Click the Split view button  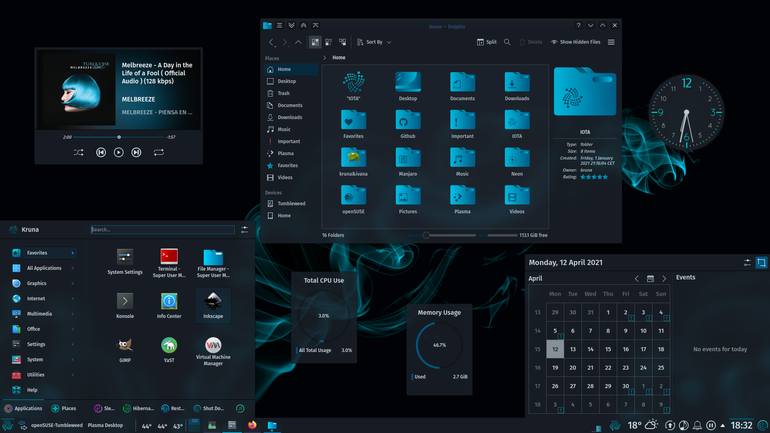pos(487,42)
